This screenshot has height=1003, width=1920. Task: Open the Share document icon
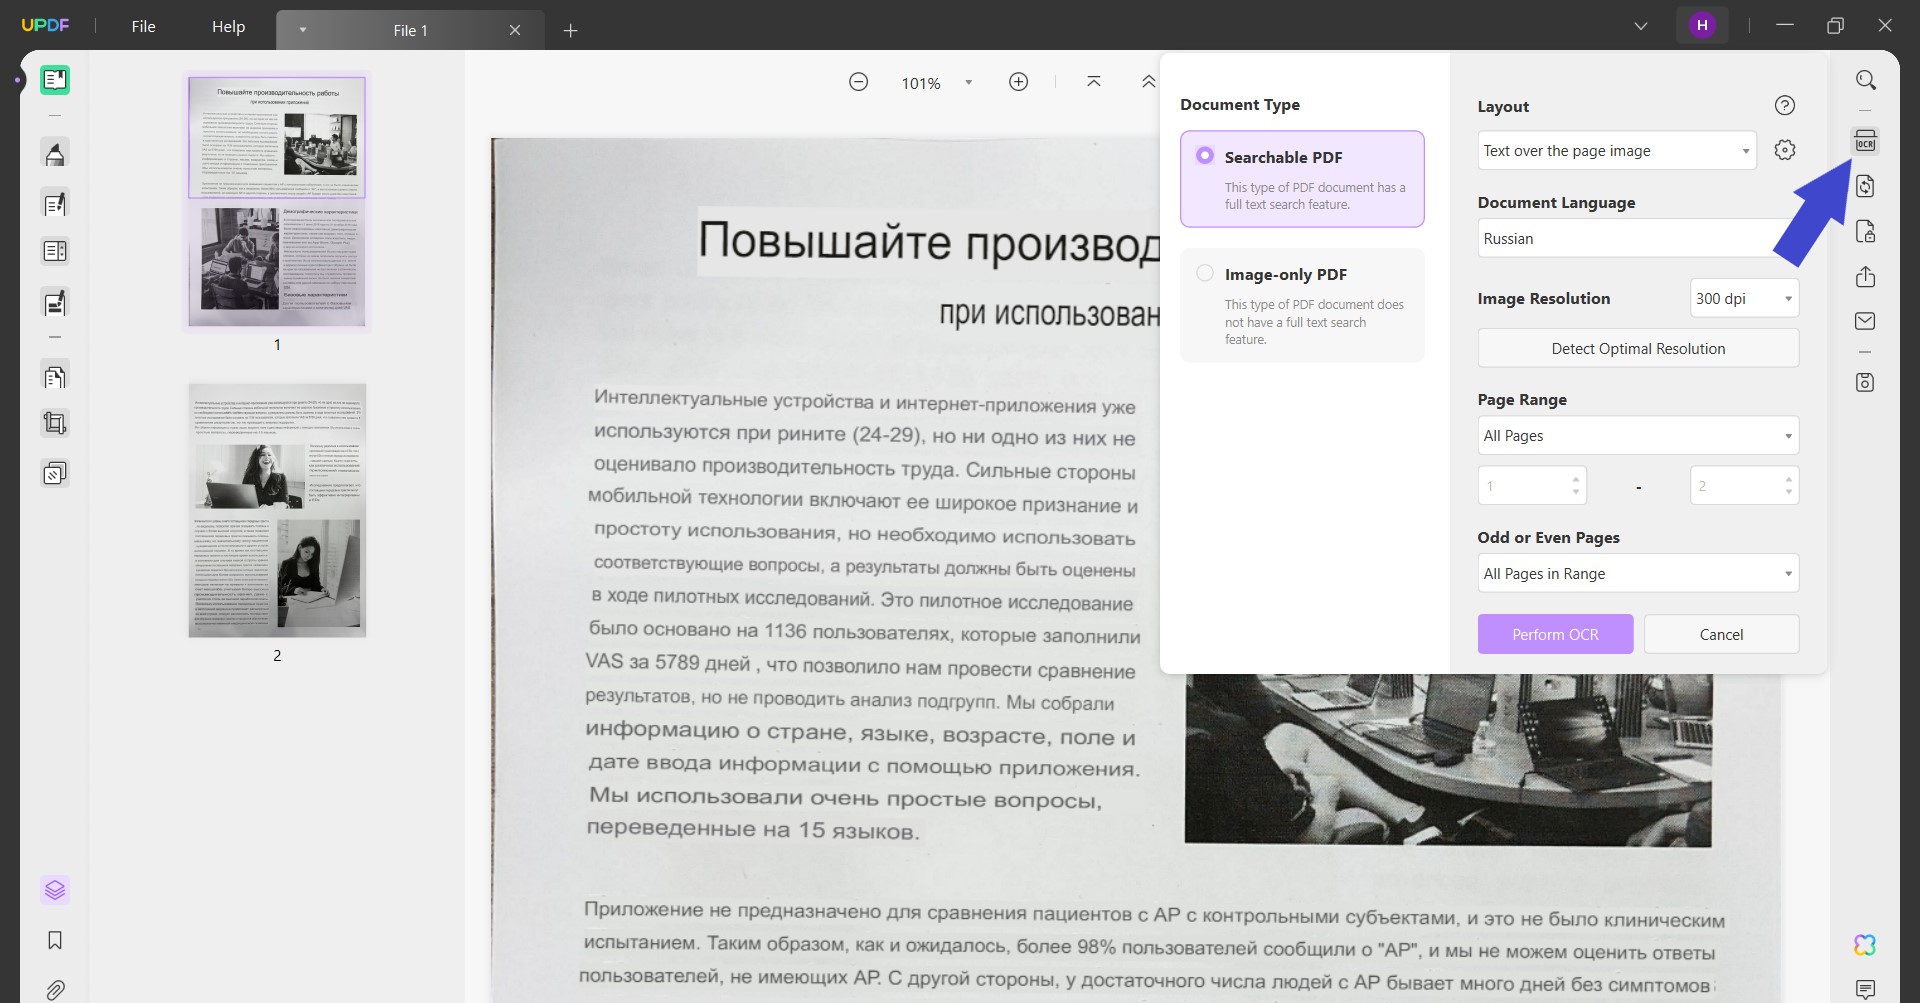(x=1866, y=277)
